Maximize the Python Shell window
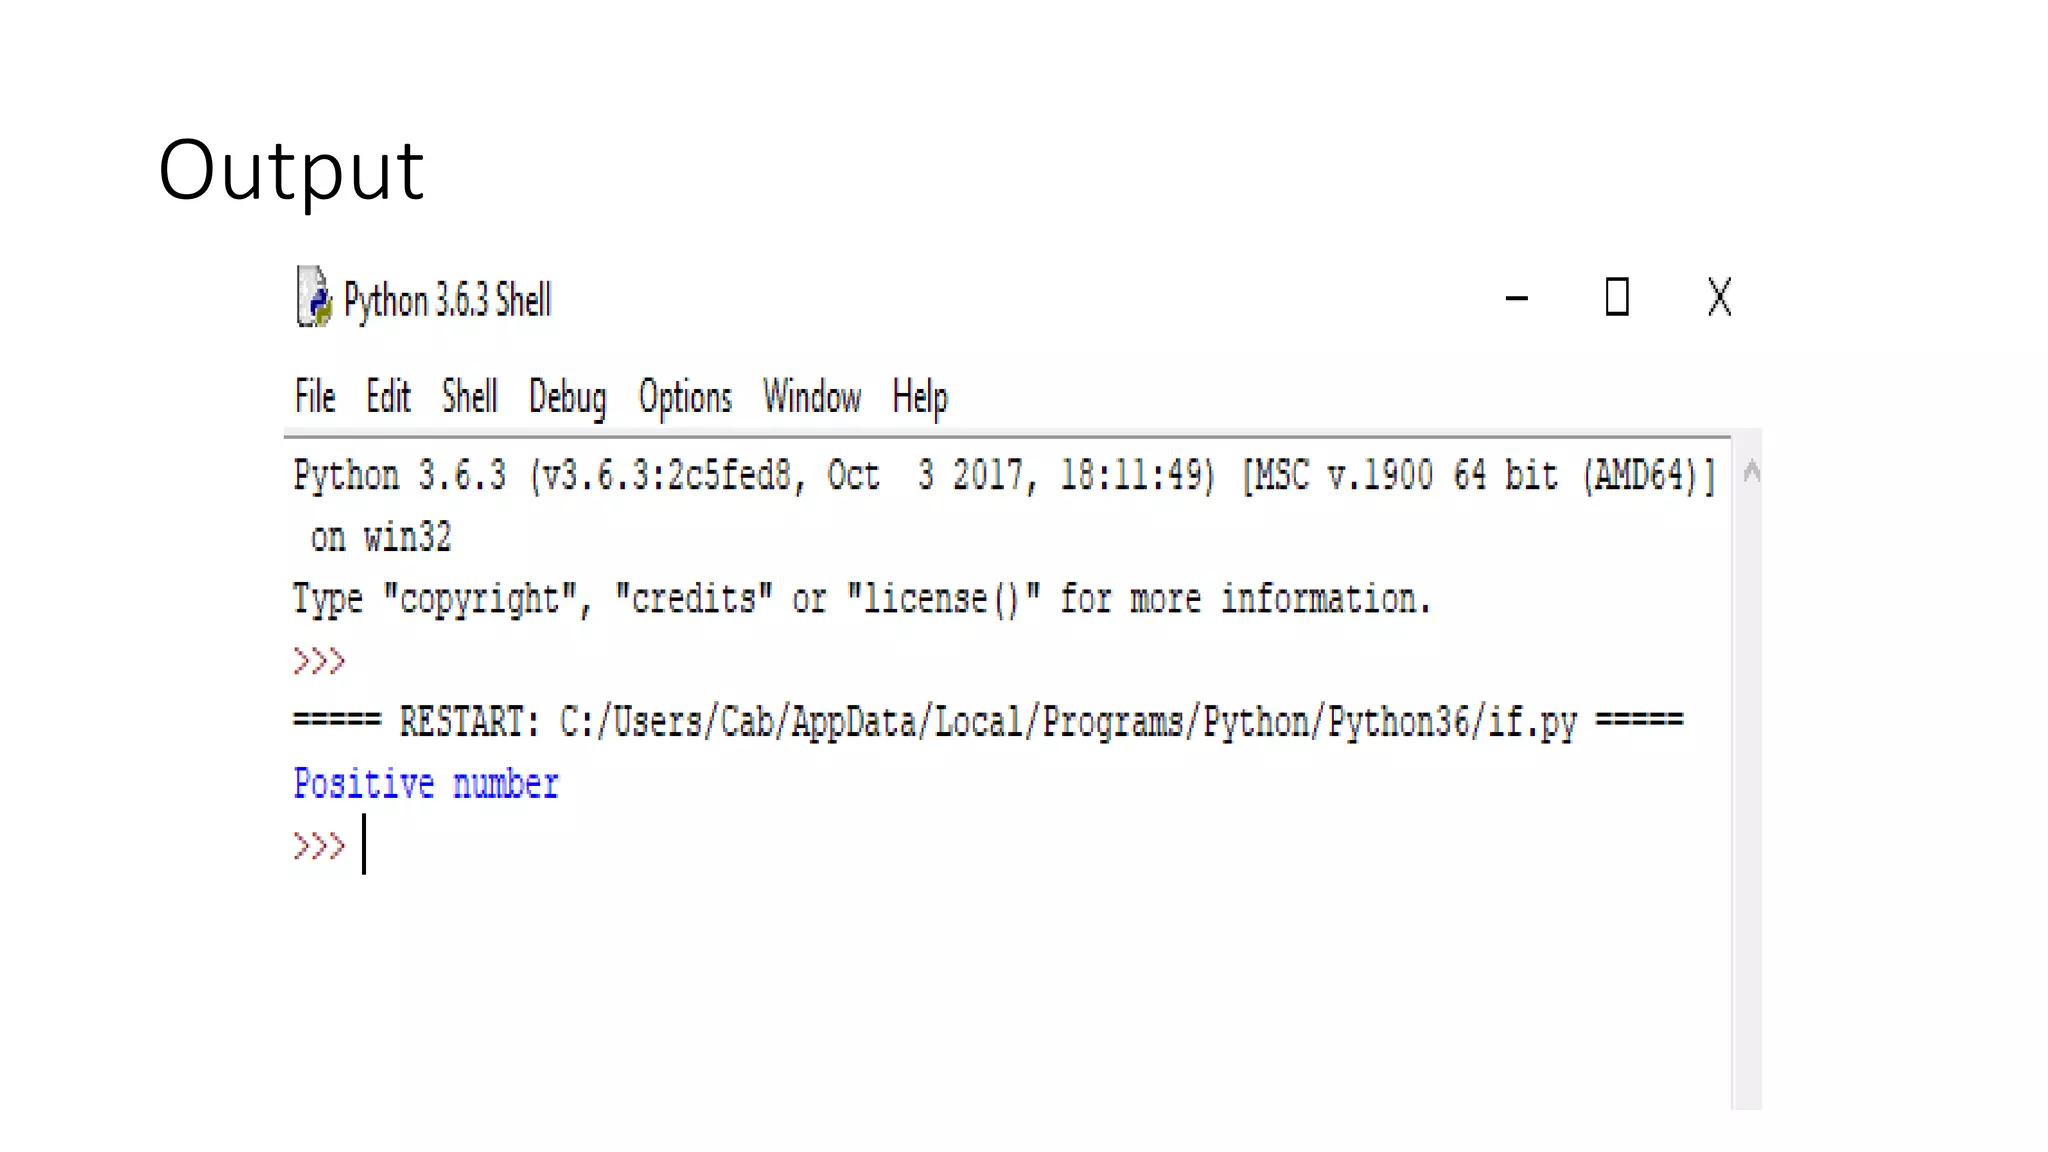 click(x=1617, y=297)
